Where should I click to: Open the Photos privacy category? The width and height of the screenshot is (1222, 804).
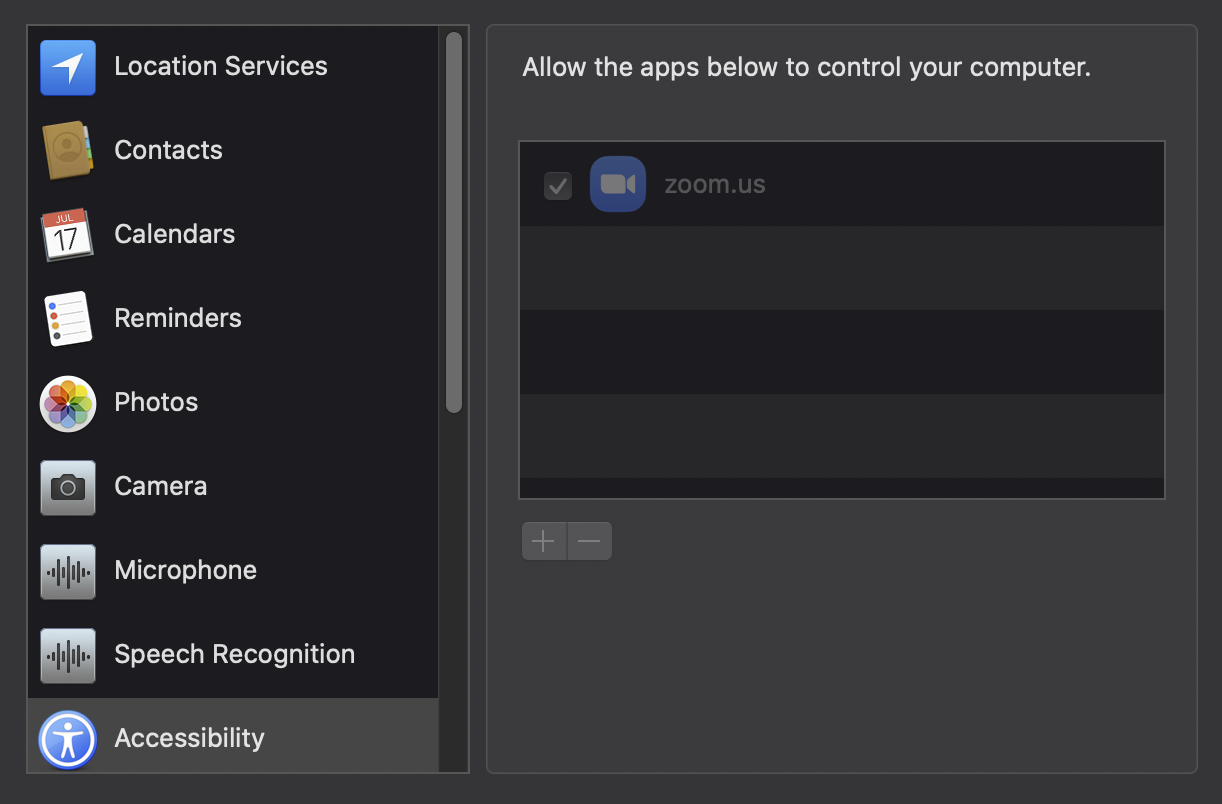pyautogui.click(x=157, y=402)
